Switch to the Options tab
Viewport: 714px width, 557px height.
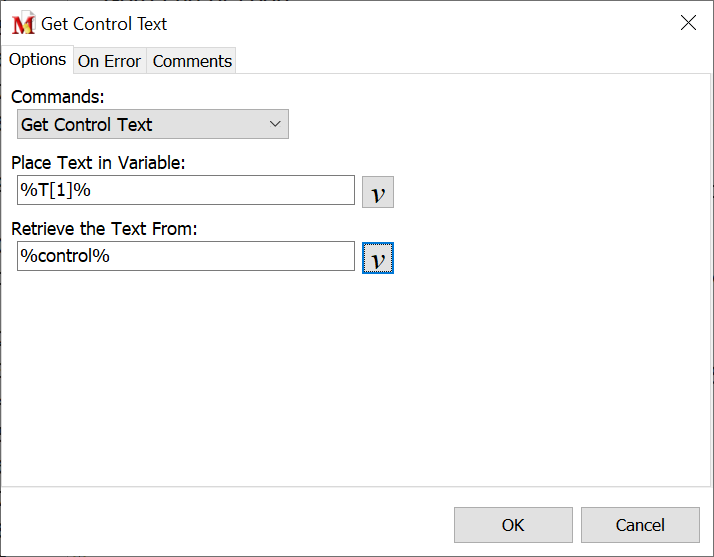click(x=37, y=59)
